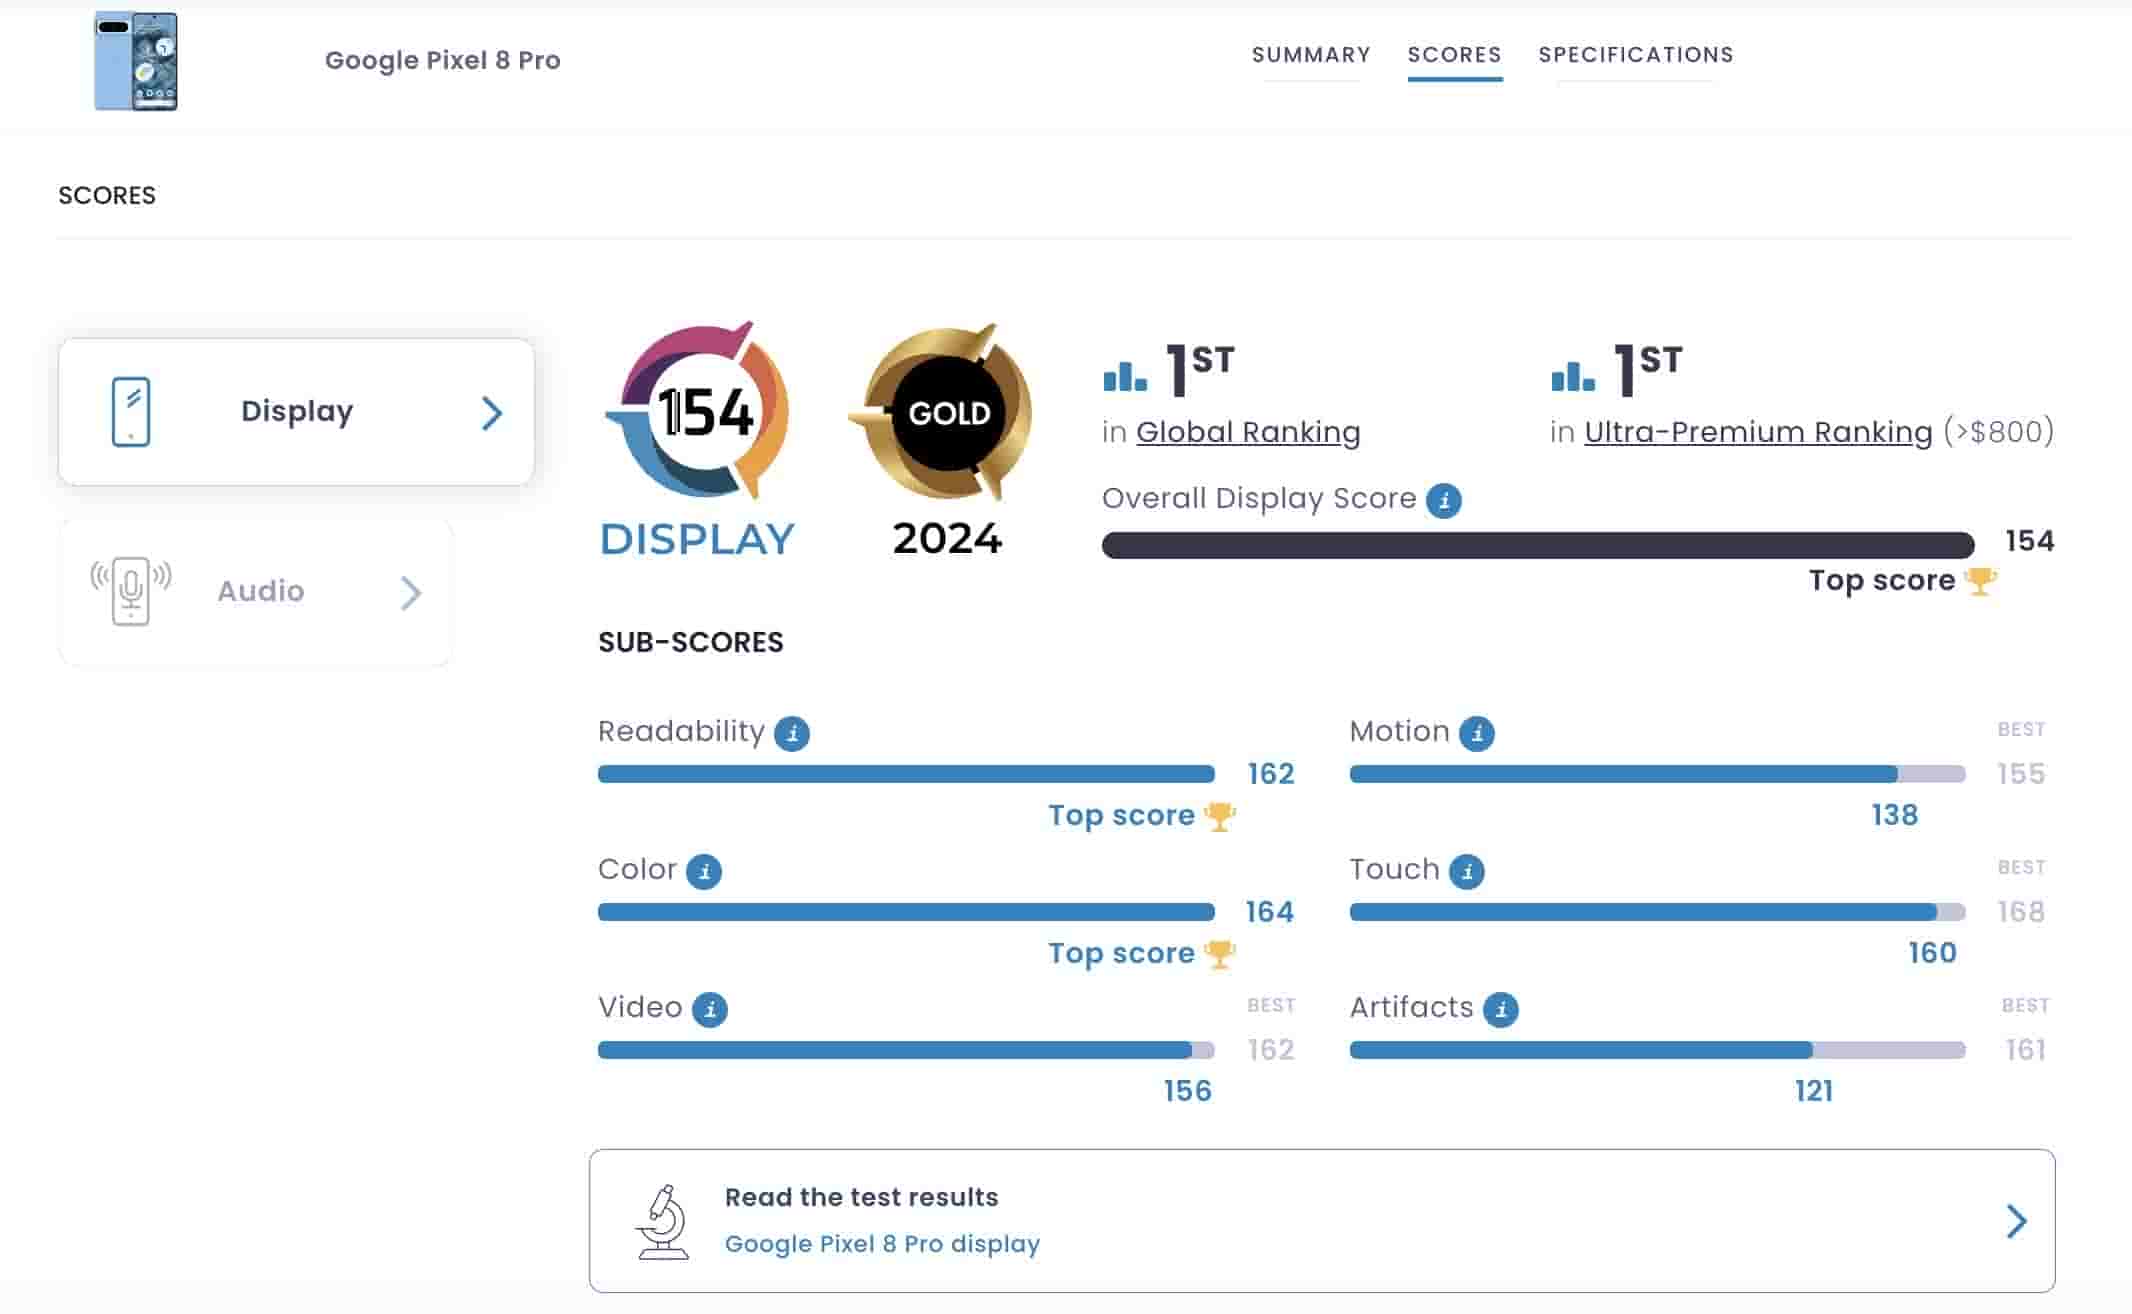Click the Color info icon
Viewport: 2132px width, 1314px height.
coord(704,871)
